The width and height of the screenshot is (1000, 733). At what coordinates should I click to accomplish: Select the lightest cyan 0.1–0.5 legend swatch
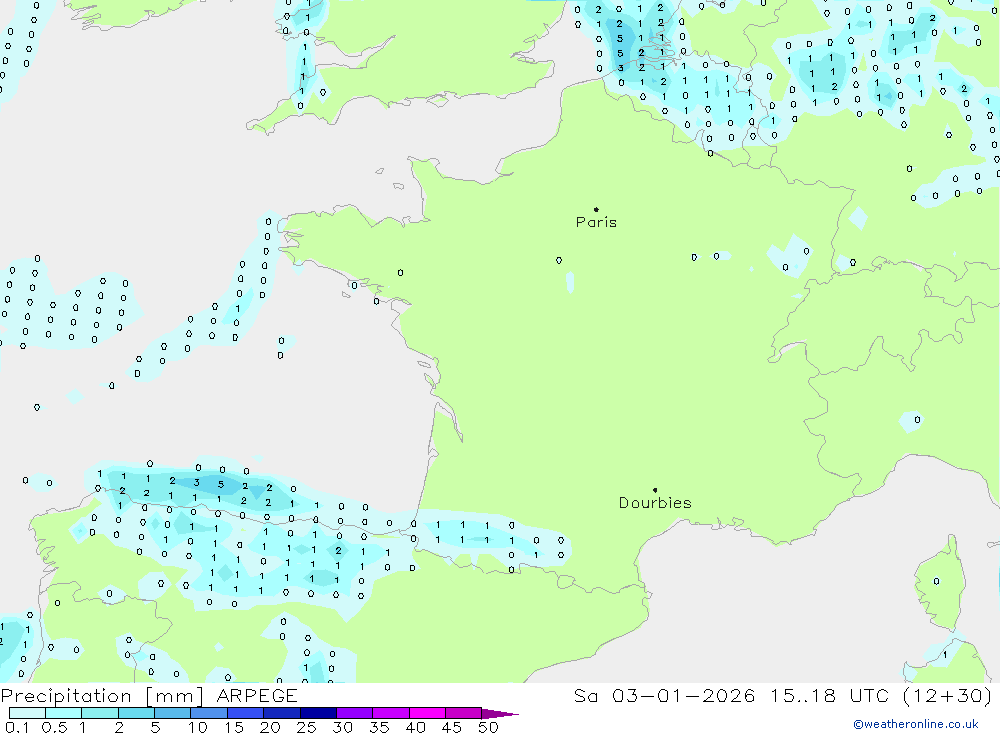(x=27, y=713)
